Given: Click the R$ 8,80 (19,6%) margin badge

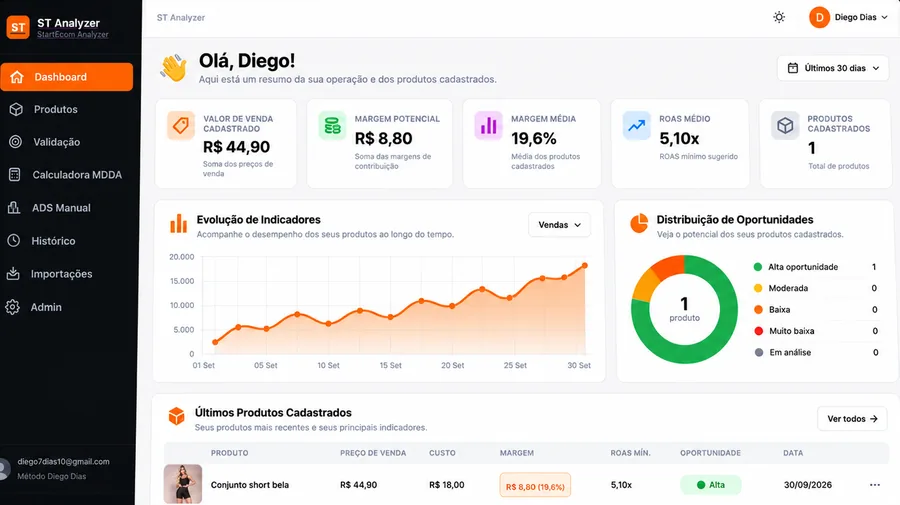Looking at the screenshot, I should 535,485.
